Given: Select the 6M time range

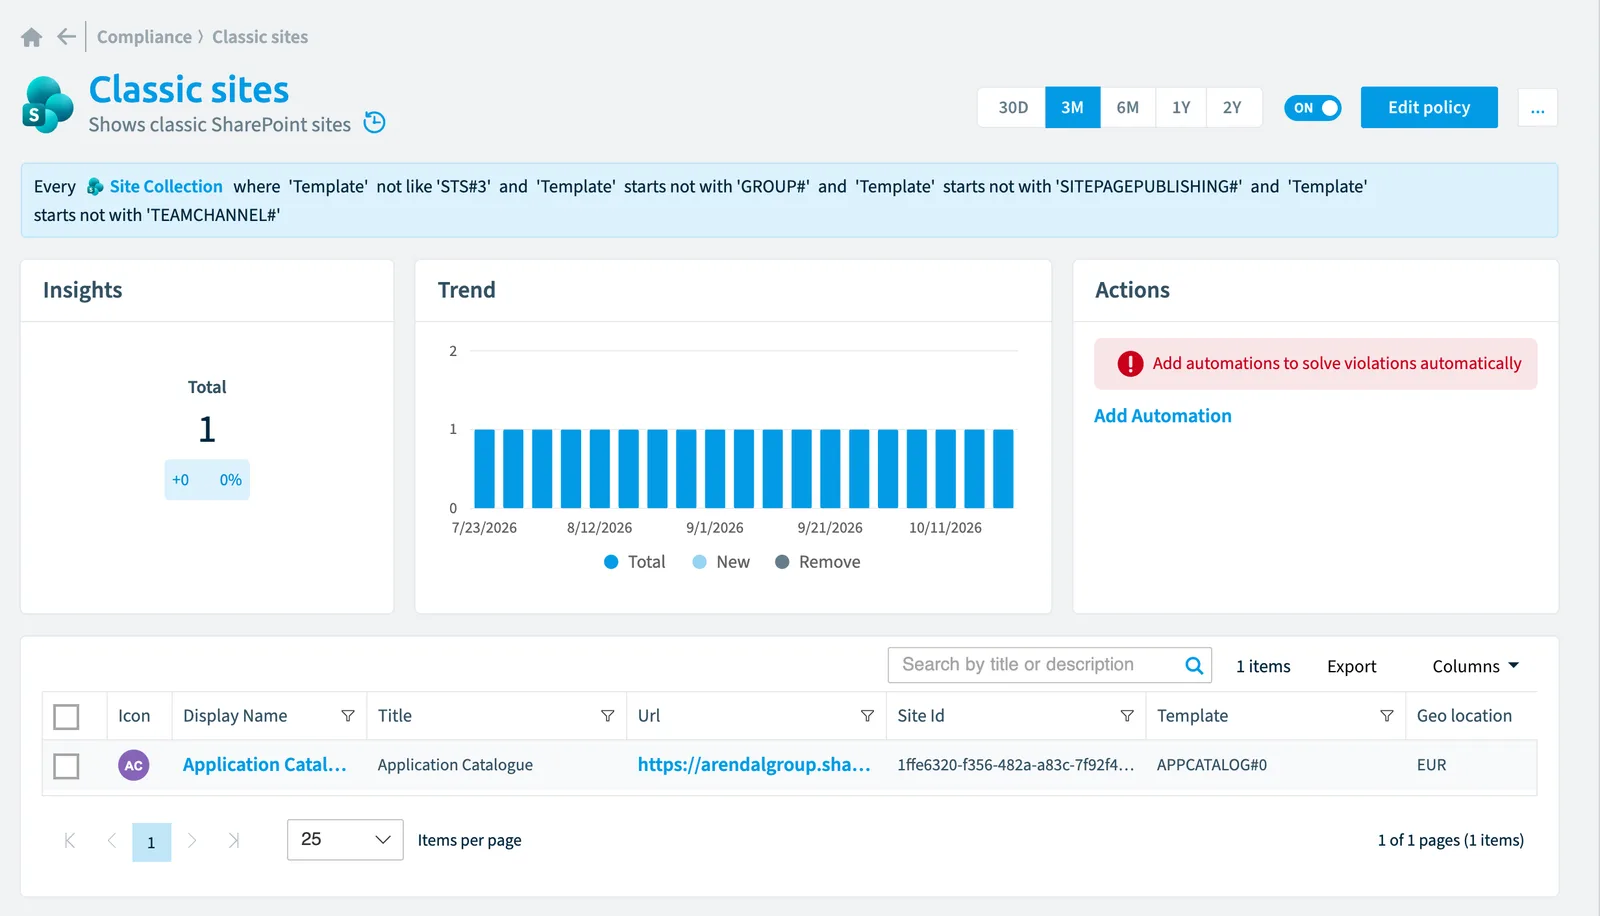Looking at the screenshot, I should pos(1127,107).
